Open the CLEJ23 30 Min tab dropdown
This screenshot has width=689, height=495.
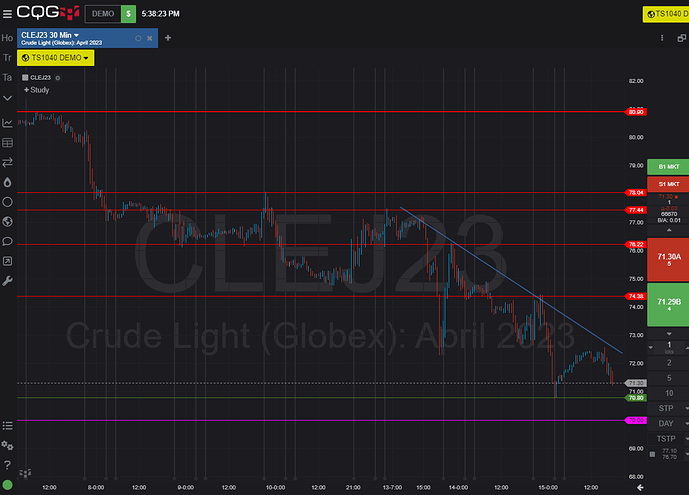tap(76, 35)
